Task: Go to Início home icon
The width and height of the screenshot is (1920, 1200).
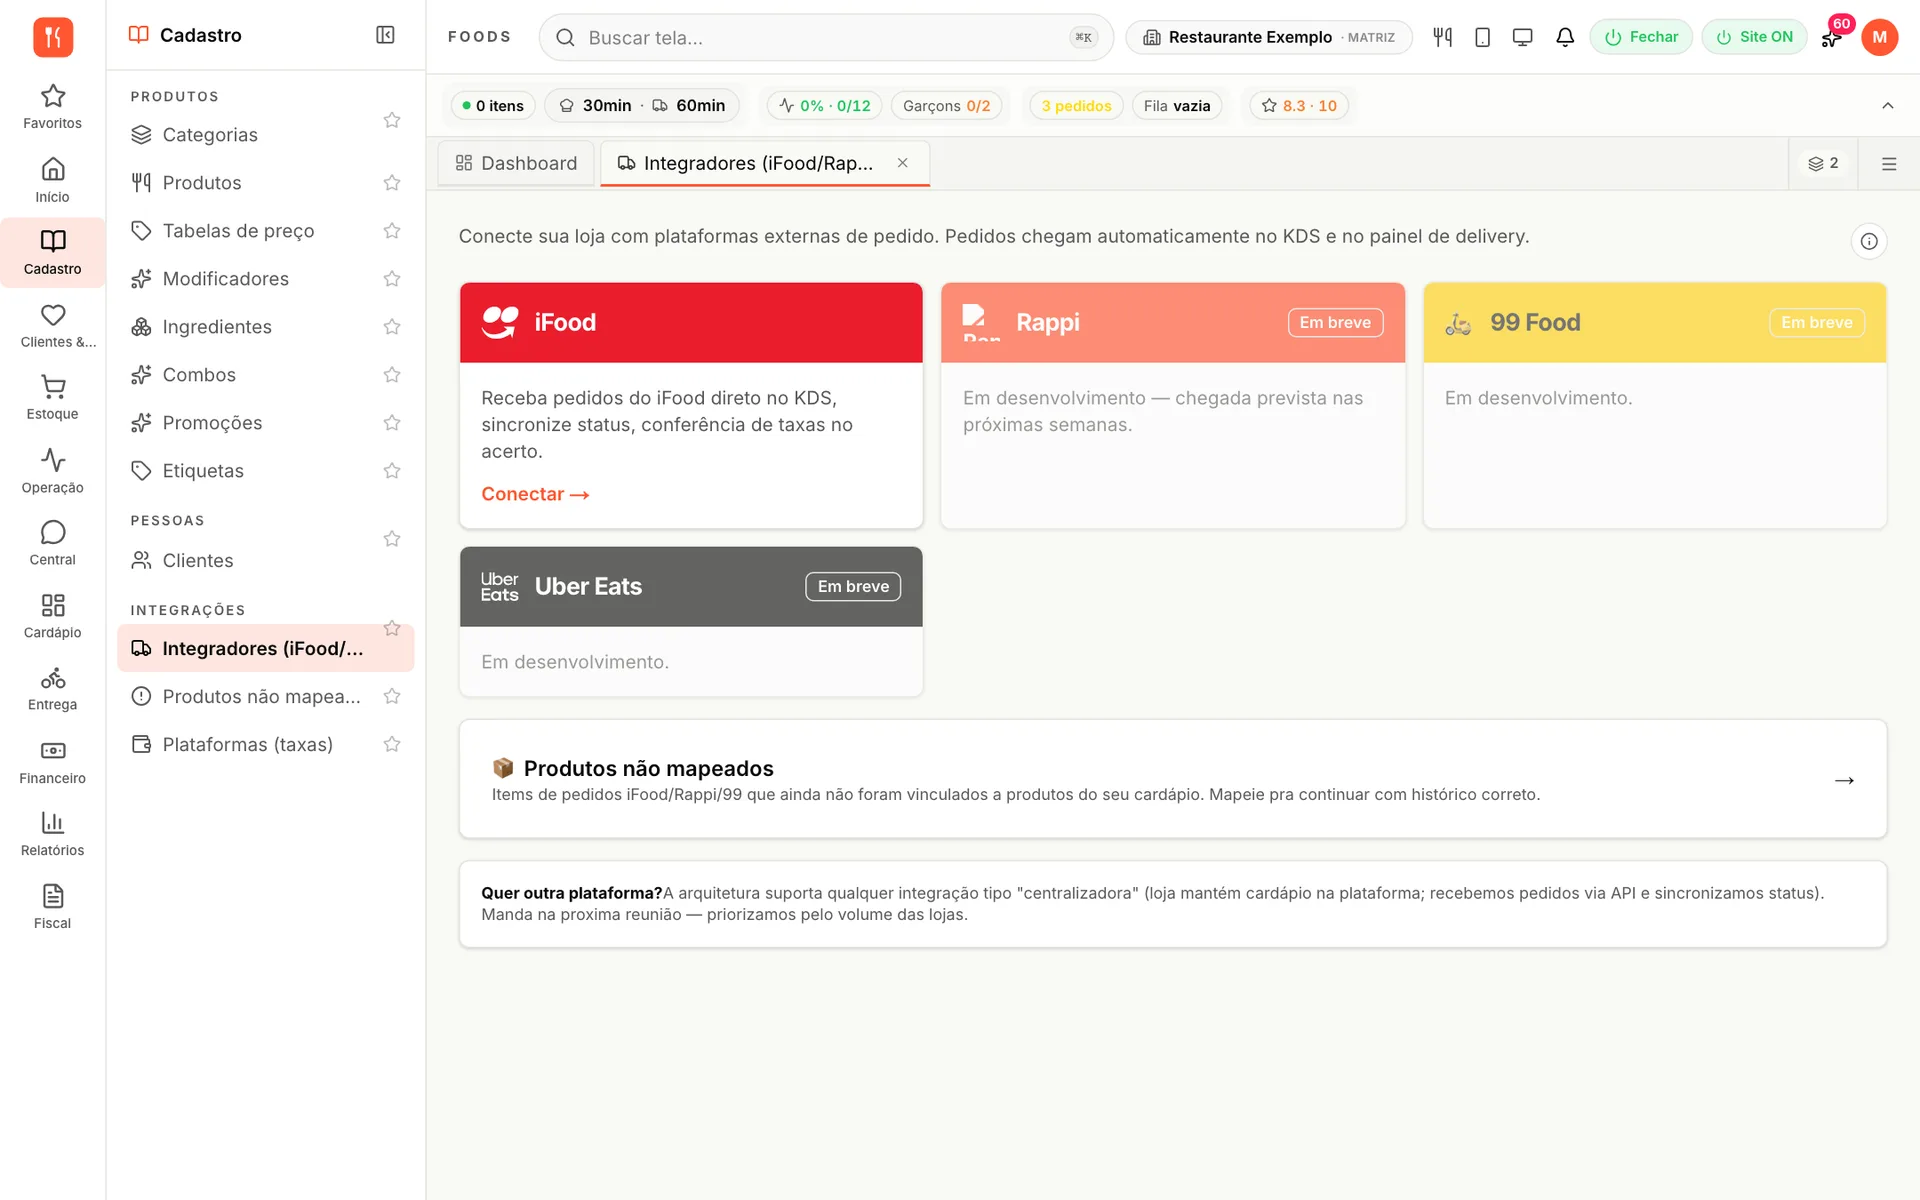Action: (52, 180)
